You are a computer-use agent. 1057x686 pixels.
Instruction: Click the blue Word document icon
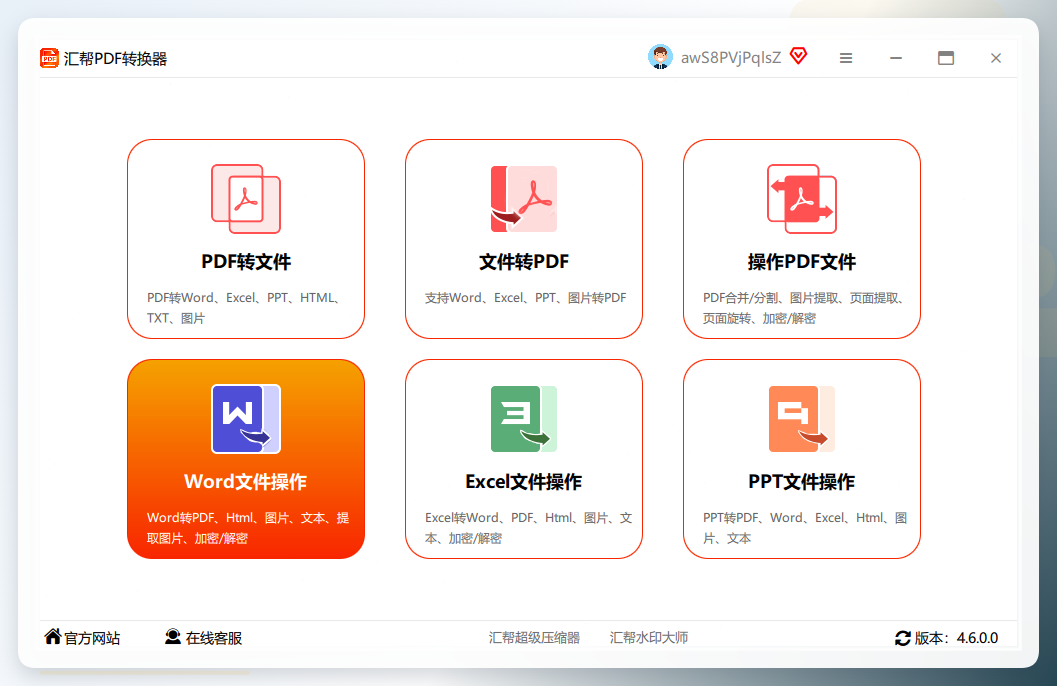(246, 418)
